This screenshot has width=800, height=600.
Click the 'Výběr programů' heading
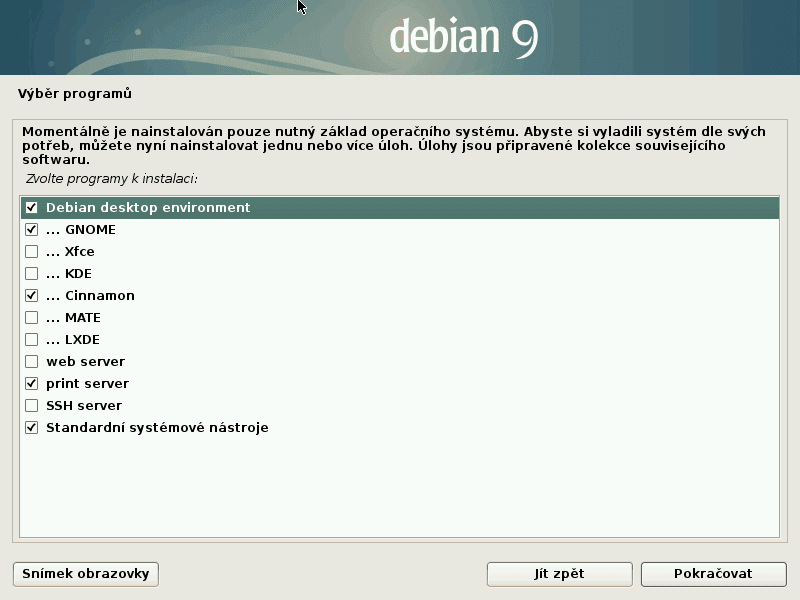tap(75, 93)
